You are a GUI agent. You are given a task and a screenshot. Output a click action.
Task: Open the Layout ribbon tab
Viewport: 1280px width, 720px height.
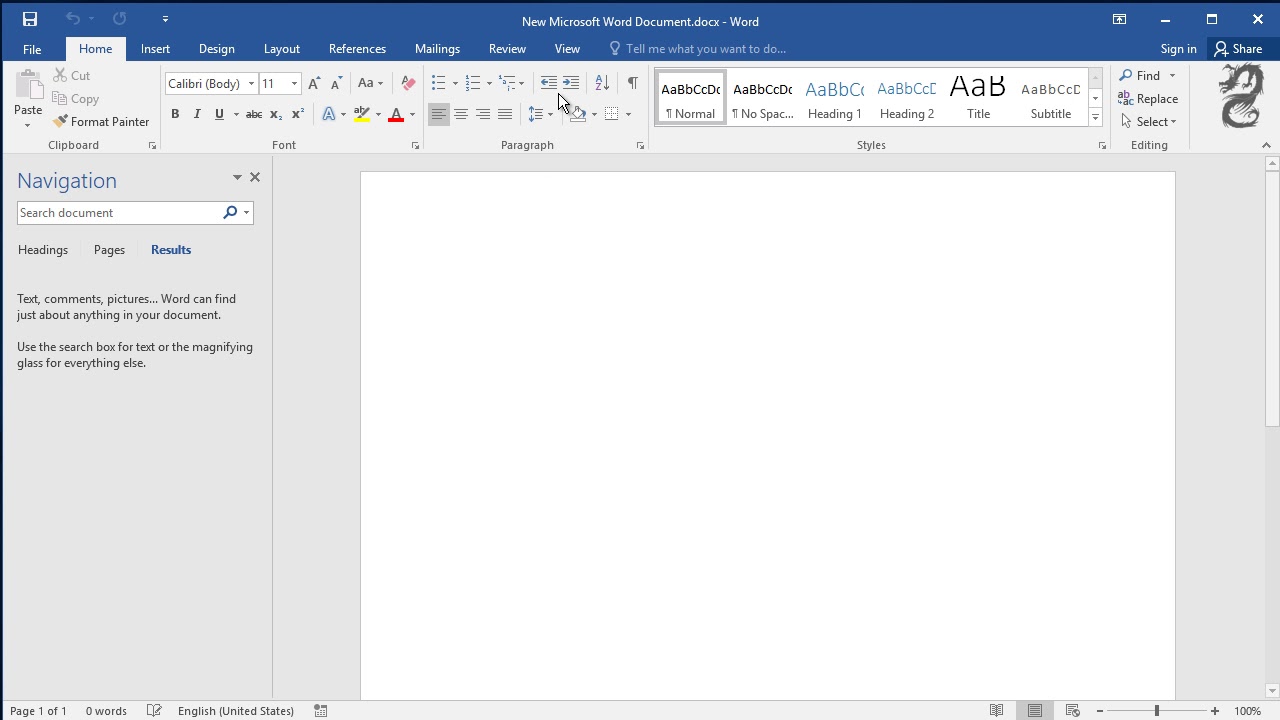pyautogui.click(x=282, y=49)
